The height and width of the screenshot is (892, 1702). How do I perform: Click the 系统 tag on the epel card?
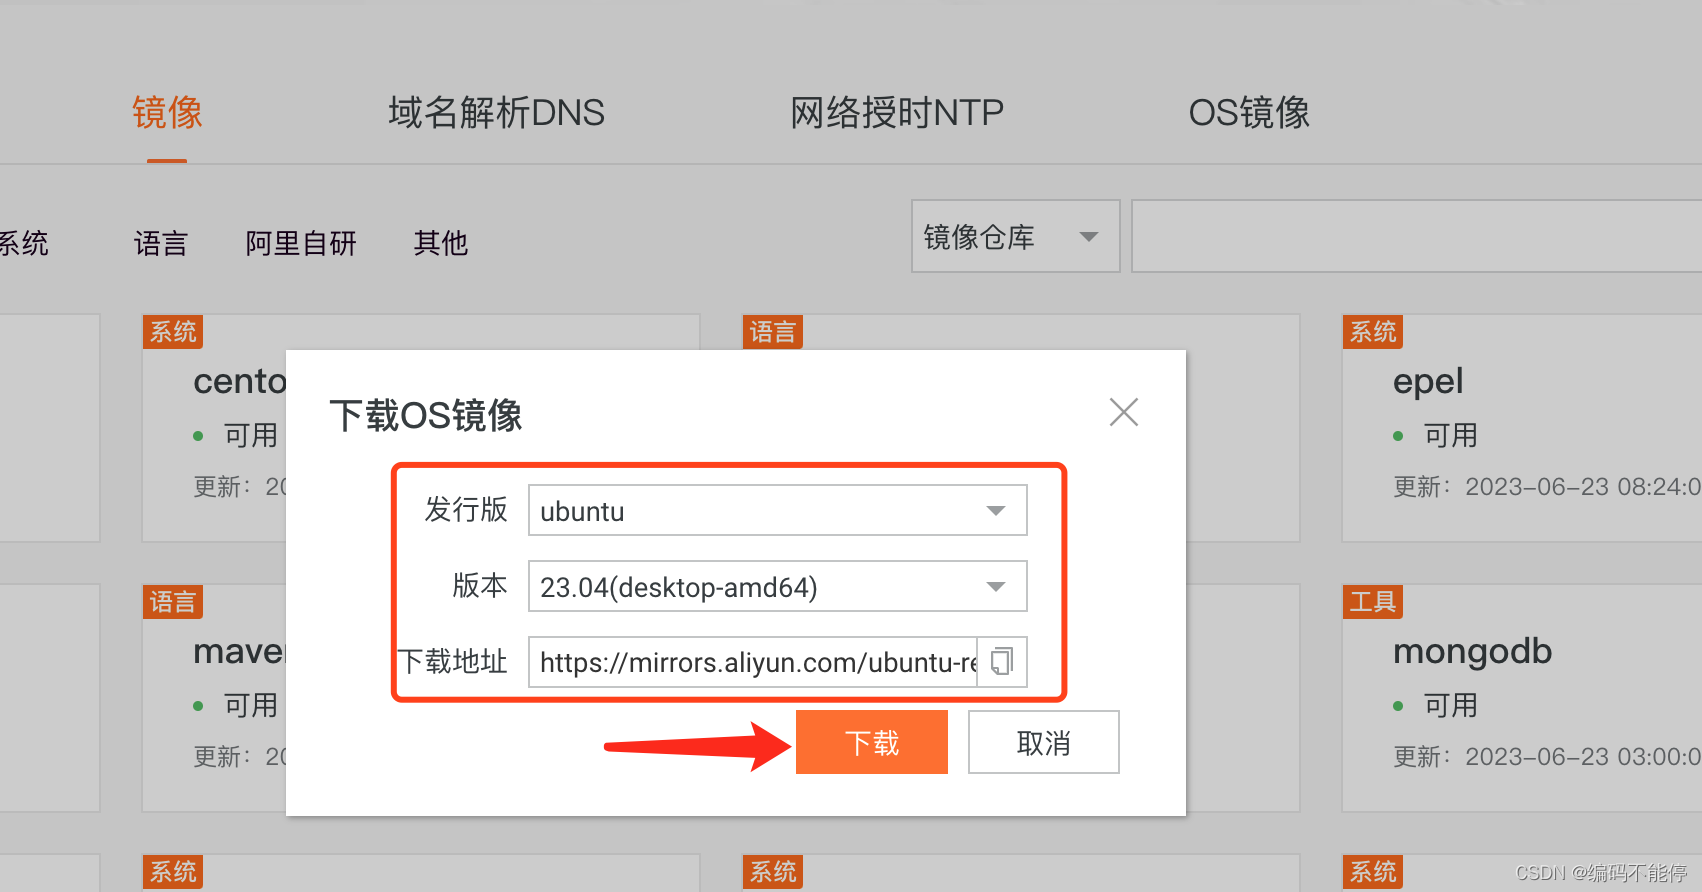click(x=1373, y=332)
